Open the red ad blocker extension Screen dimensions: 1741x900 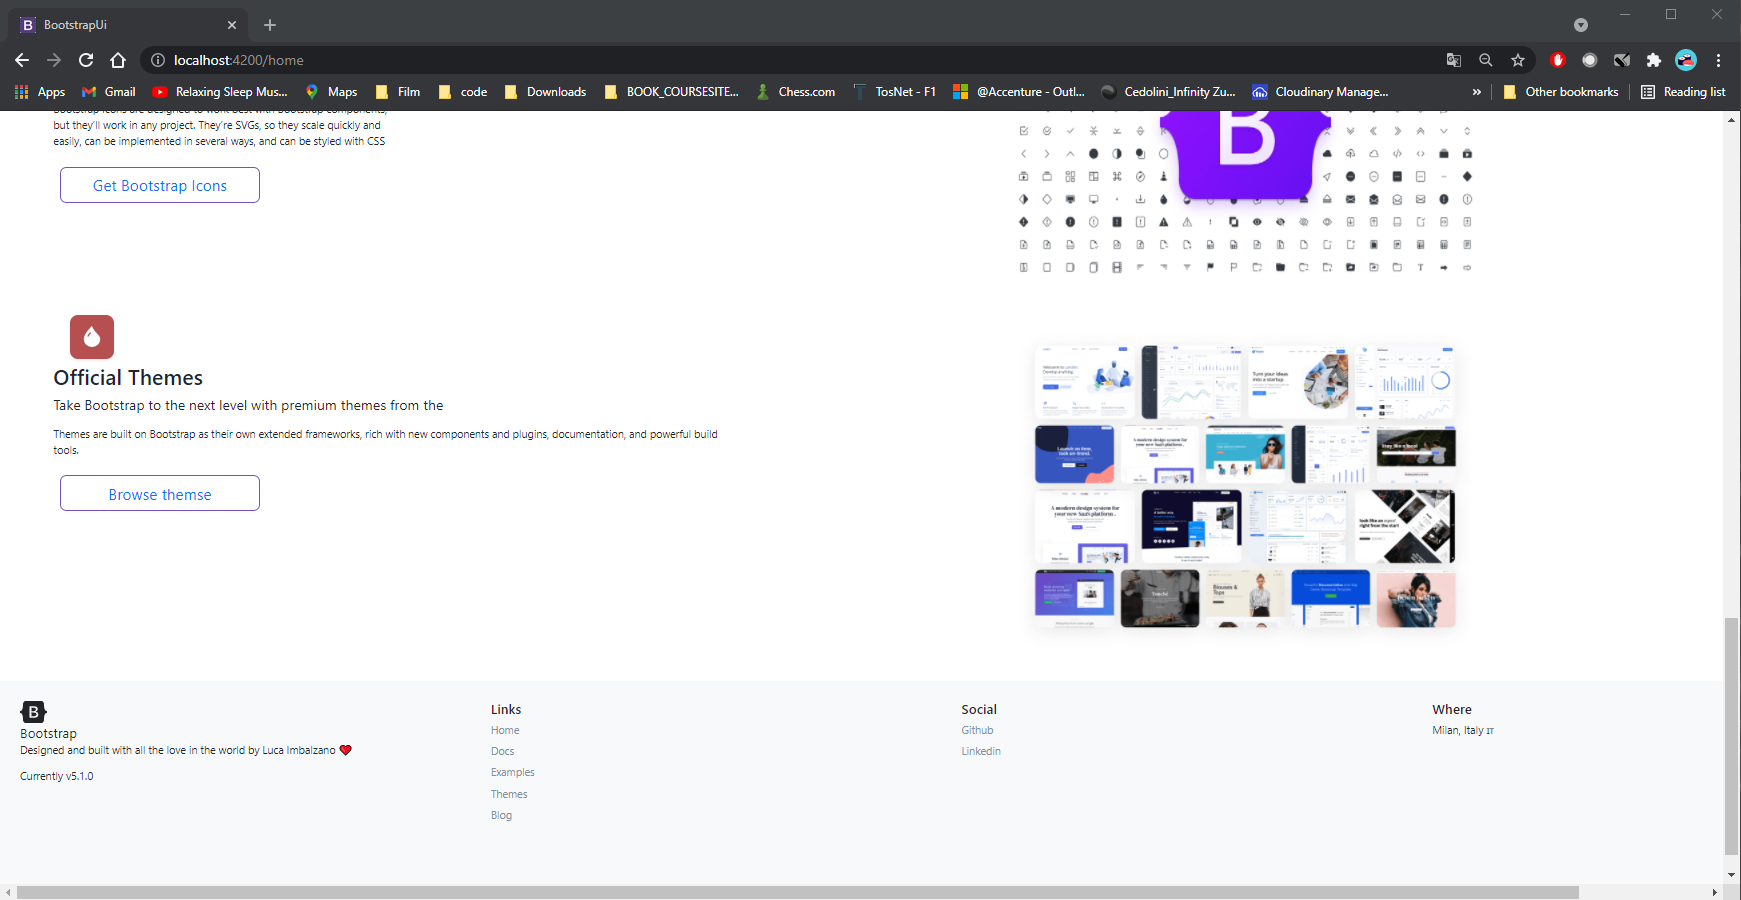1557,60
